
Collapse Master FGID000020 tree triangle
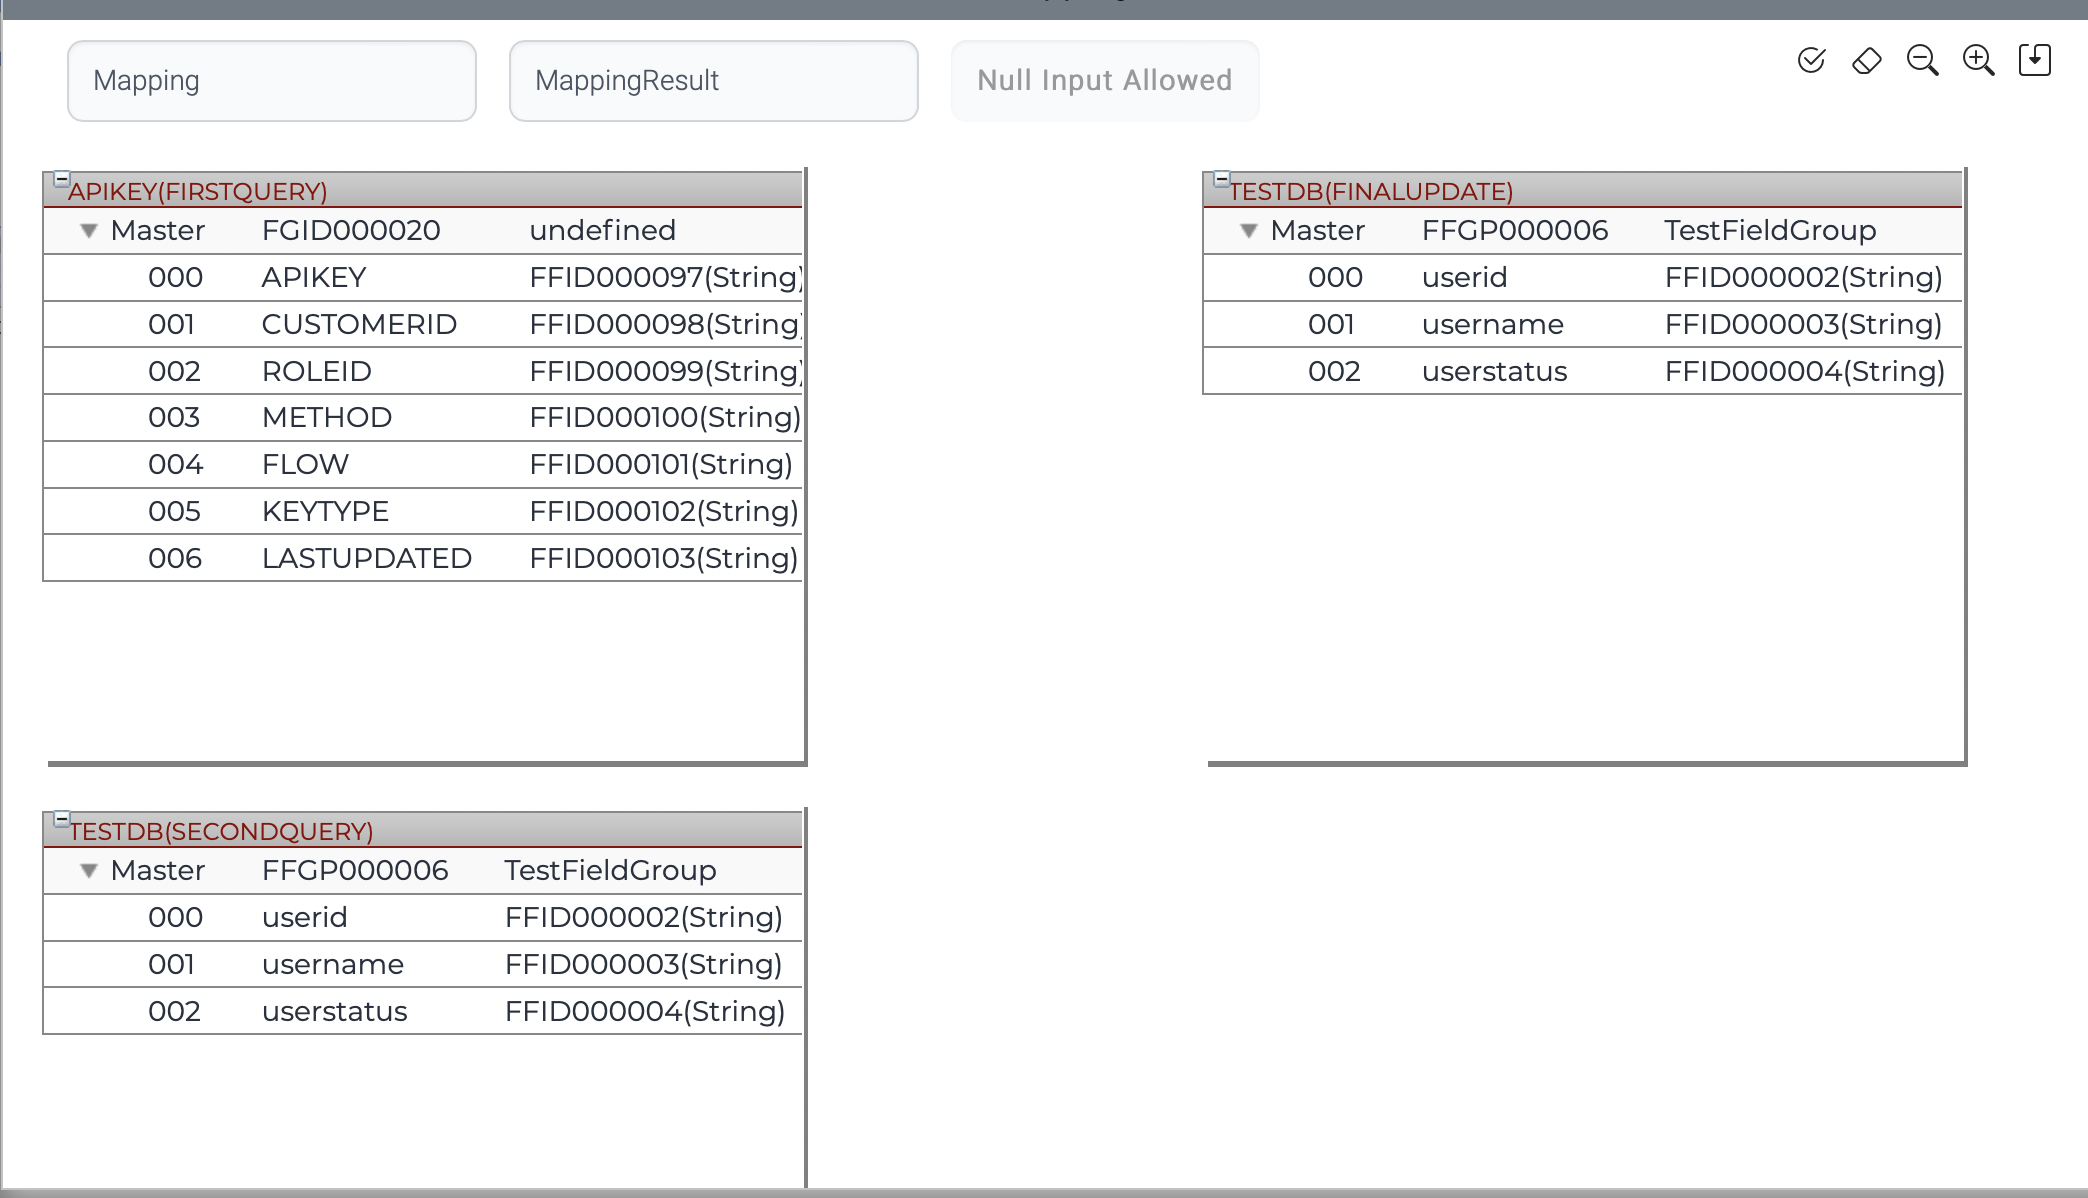click(x=89, y=231)
